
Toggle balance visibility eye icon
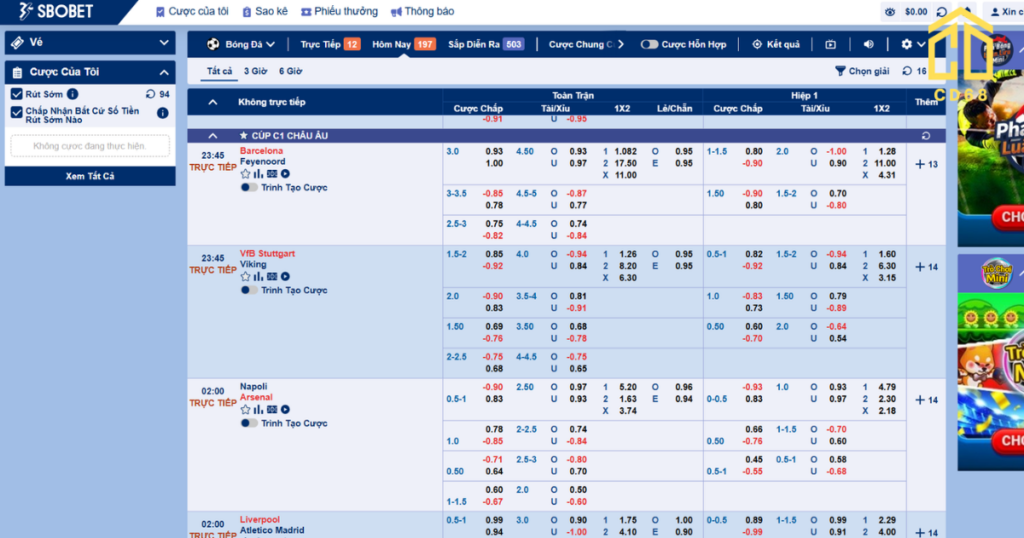889,12
